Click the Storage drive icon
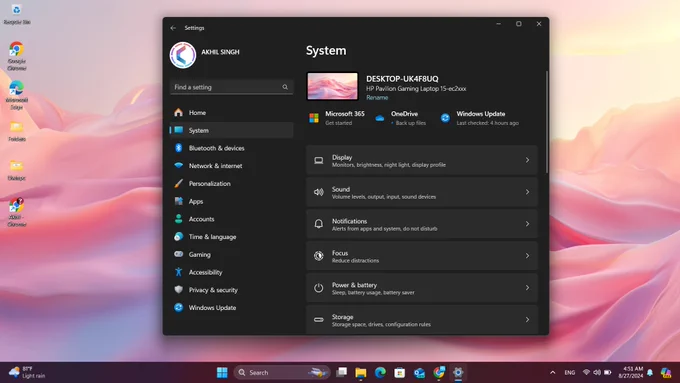680x383 pixels. [318, 320]
